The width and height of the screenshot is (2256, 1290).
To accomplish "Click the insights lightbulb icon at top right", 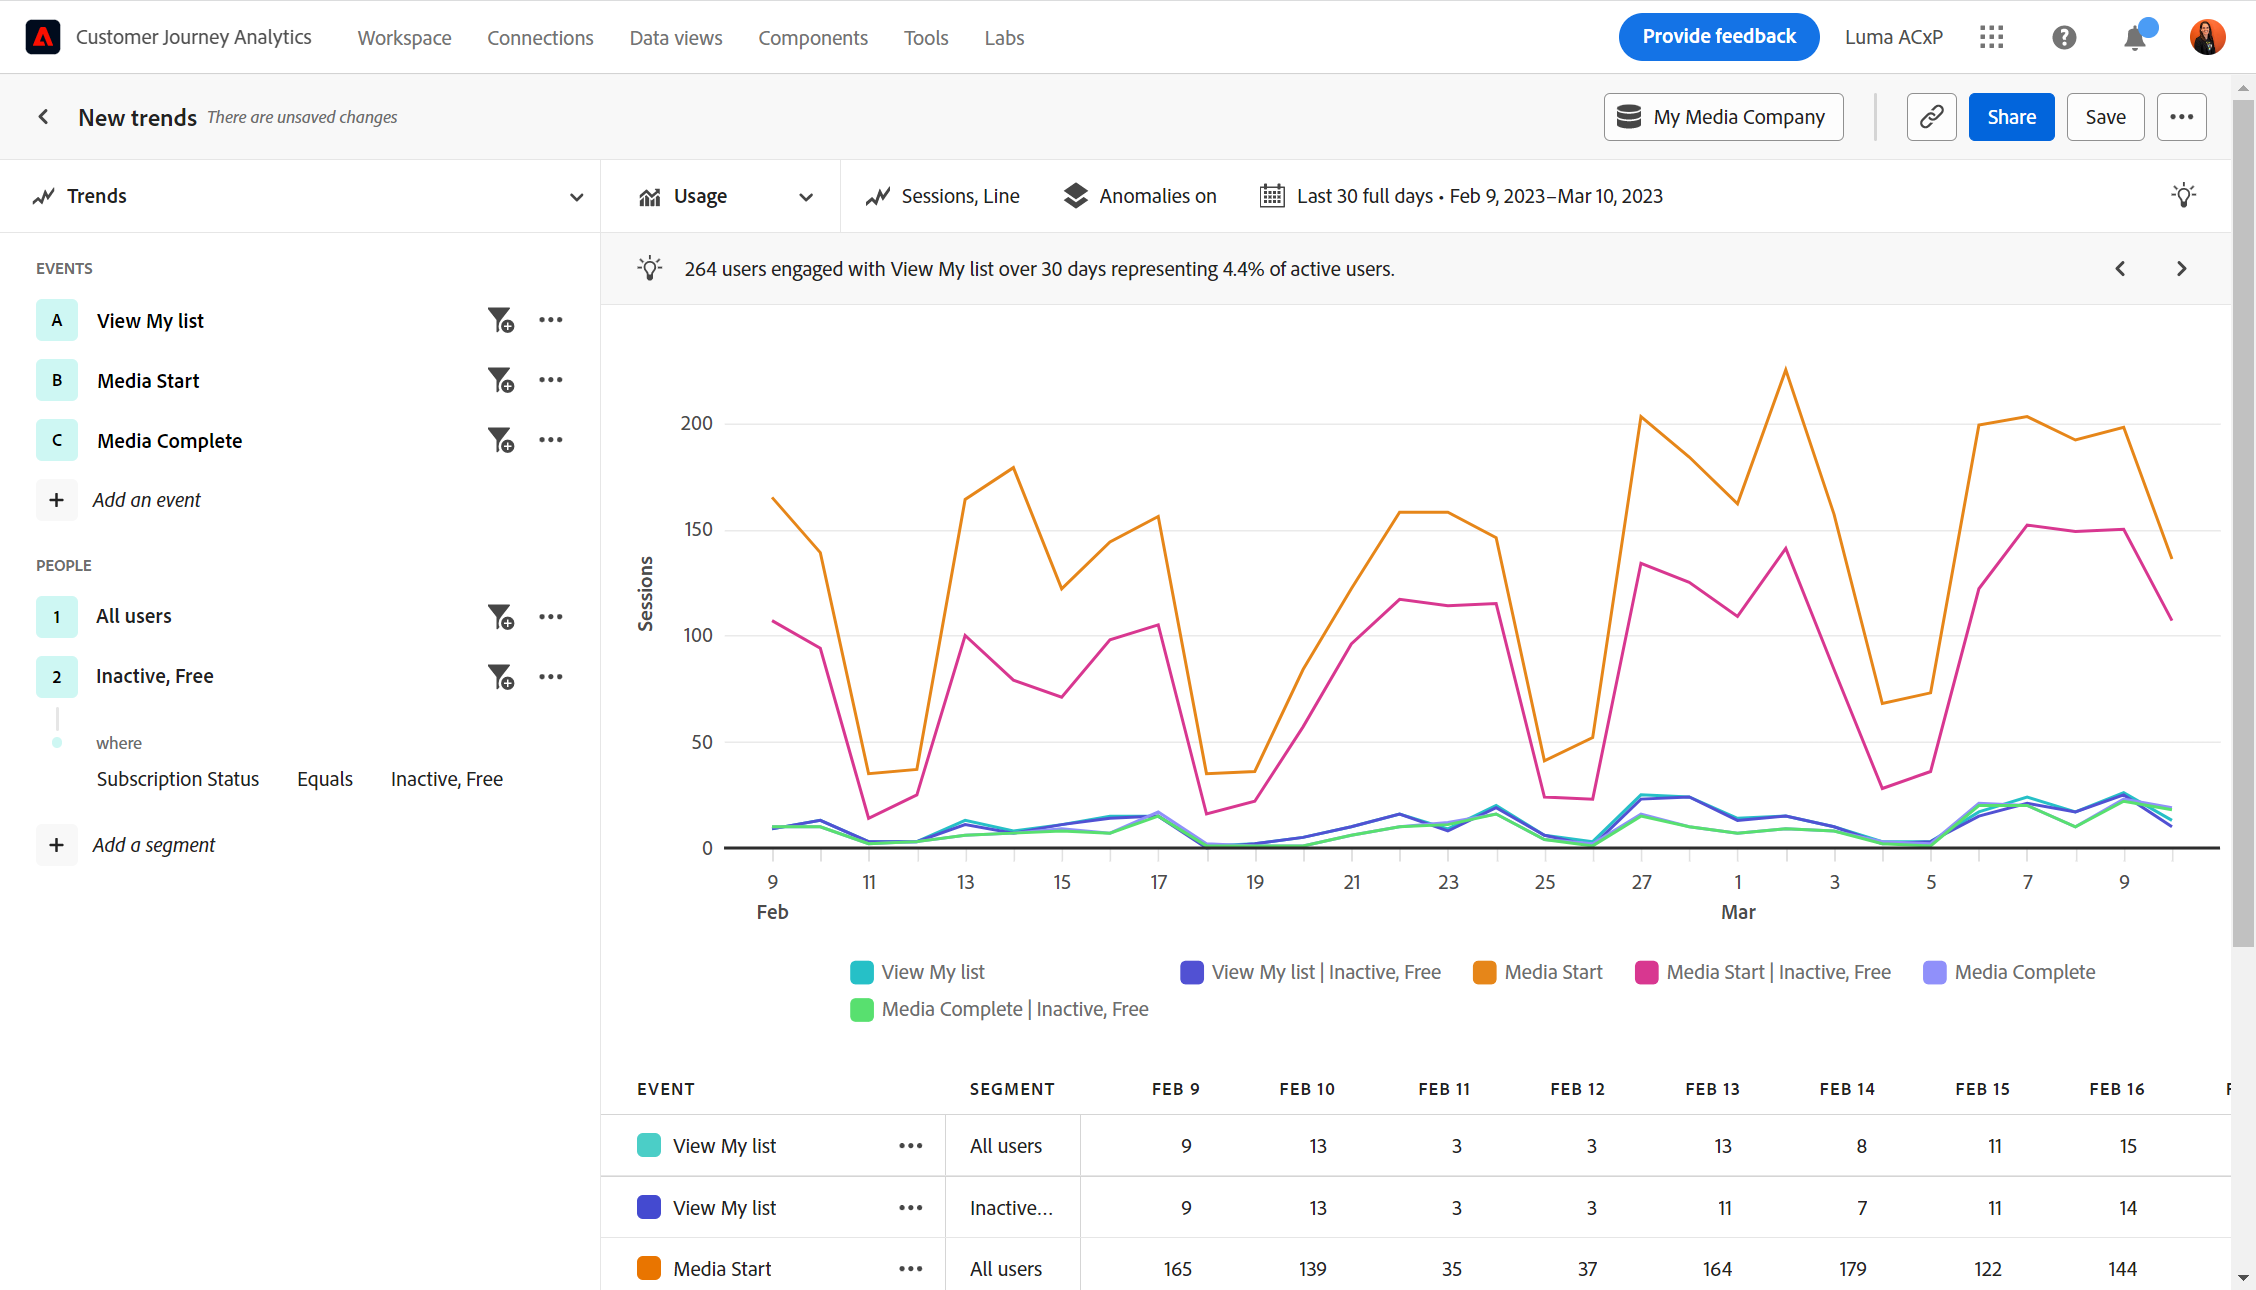I will [x=2183, y=196].
